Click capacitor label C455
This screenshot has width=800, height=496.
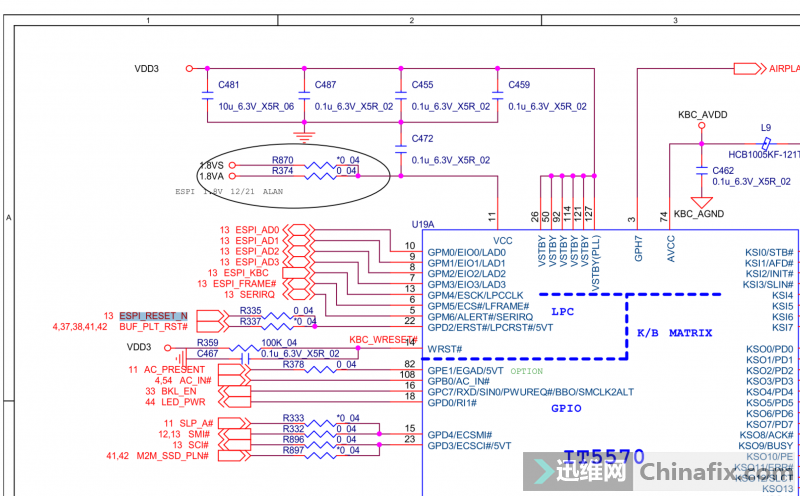click(x=422, y=85)
